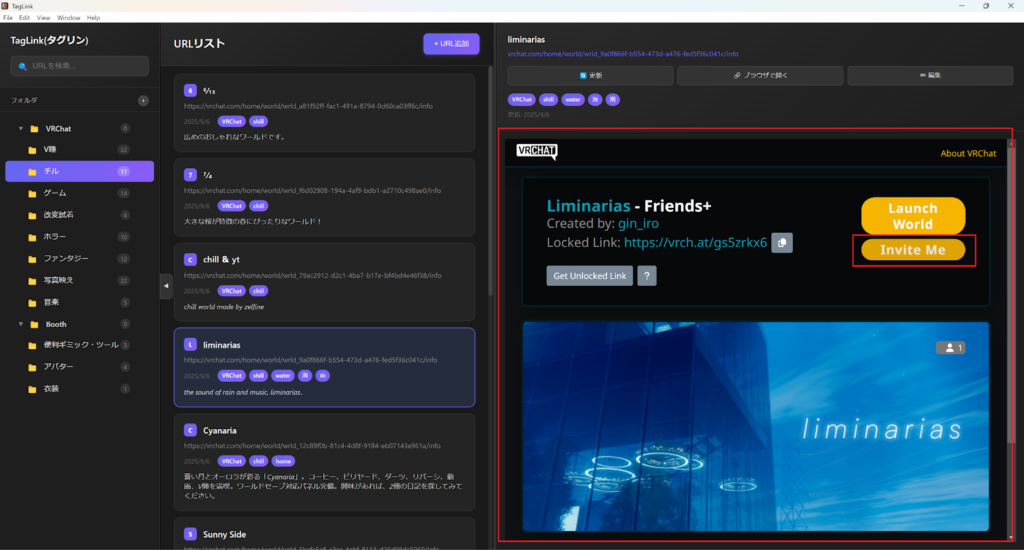Viewport: 1024px width, 550px height.
Task: Click the 広めのおしゃれなワールドです。 description
Action: [x=234, y=137]
